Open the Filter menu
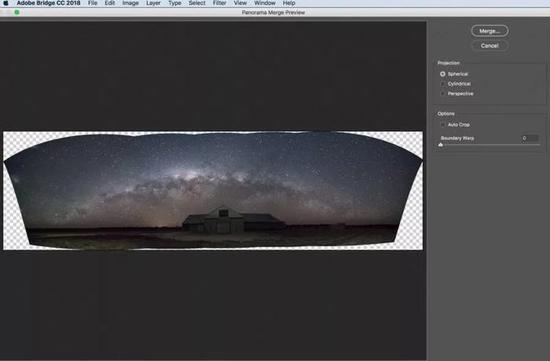550x361 pixels. 219,3
